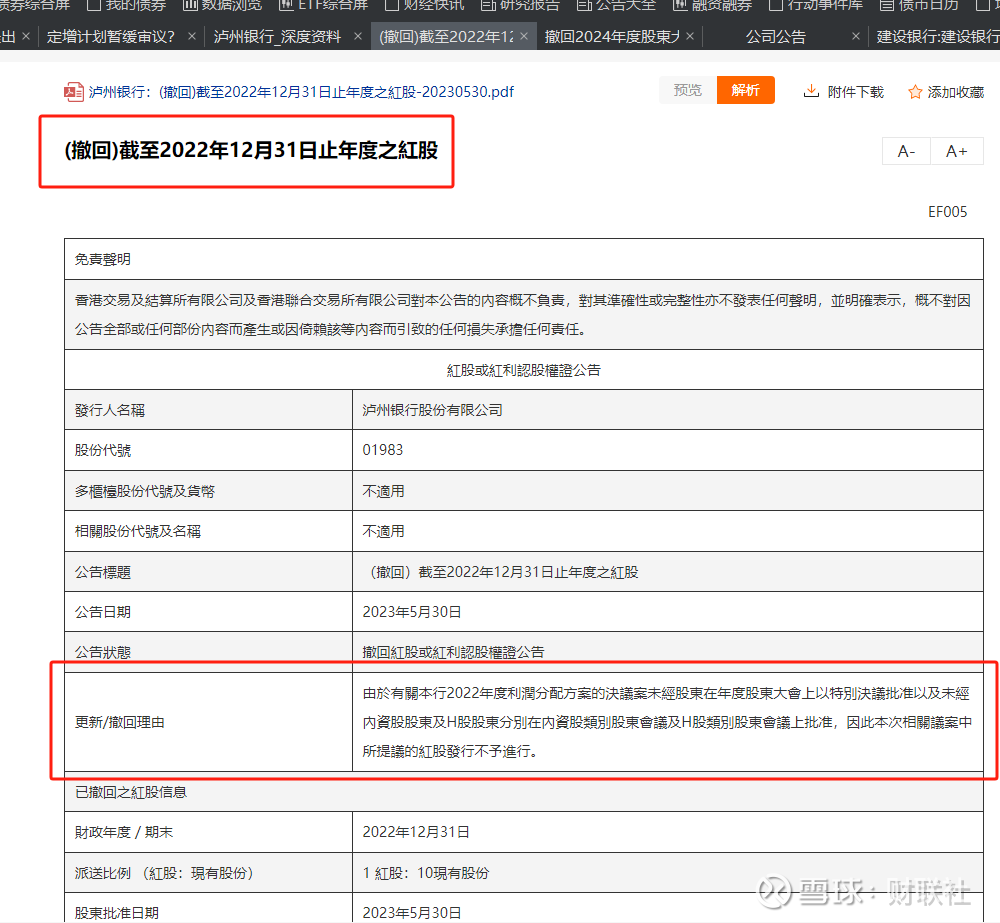Screen dimensions: 1000x923
Task: Click the 公告狀態 label cell
Action: click(209, 652)
